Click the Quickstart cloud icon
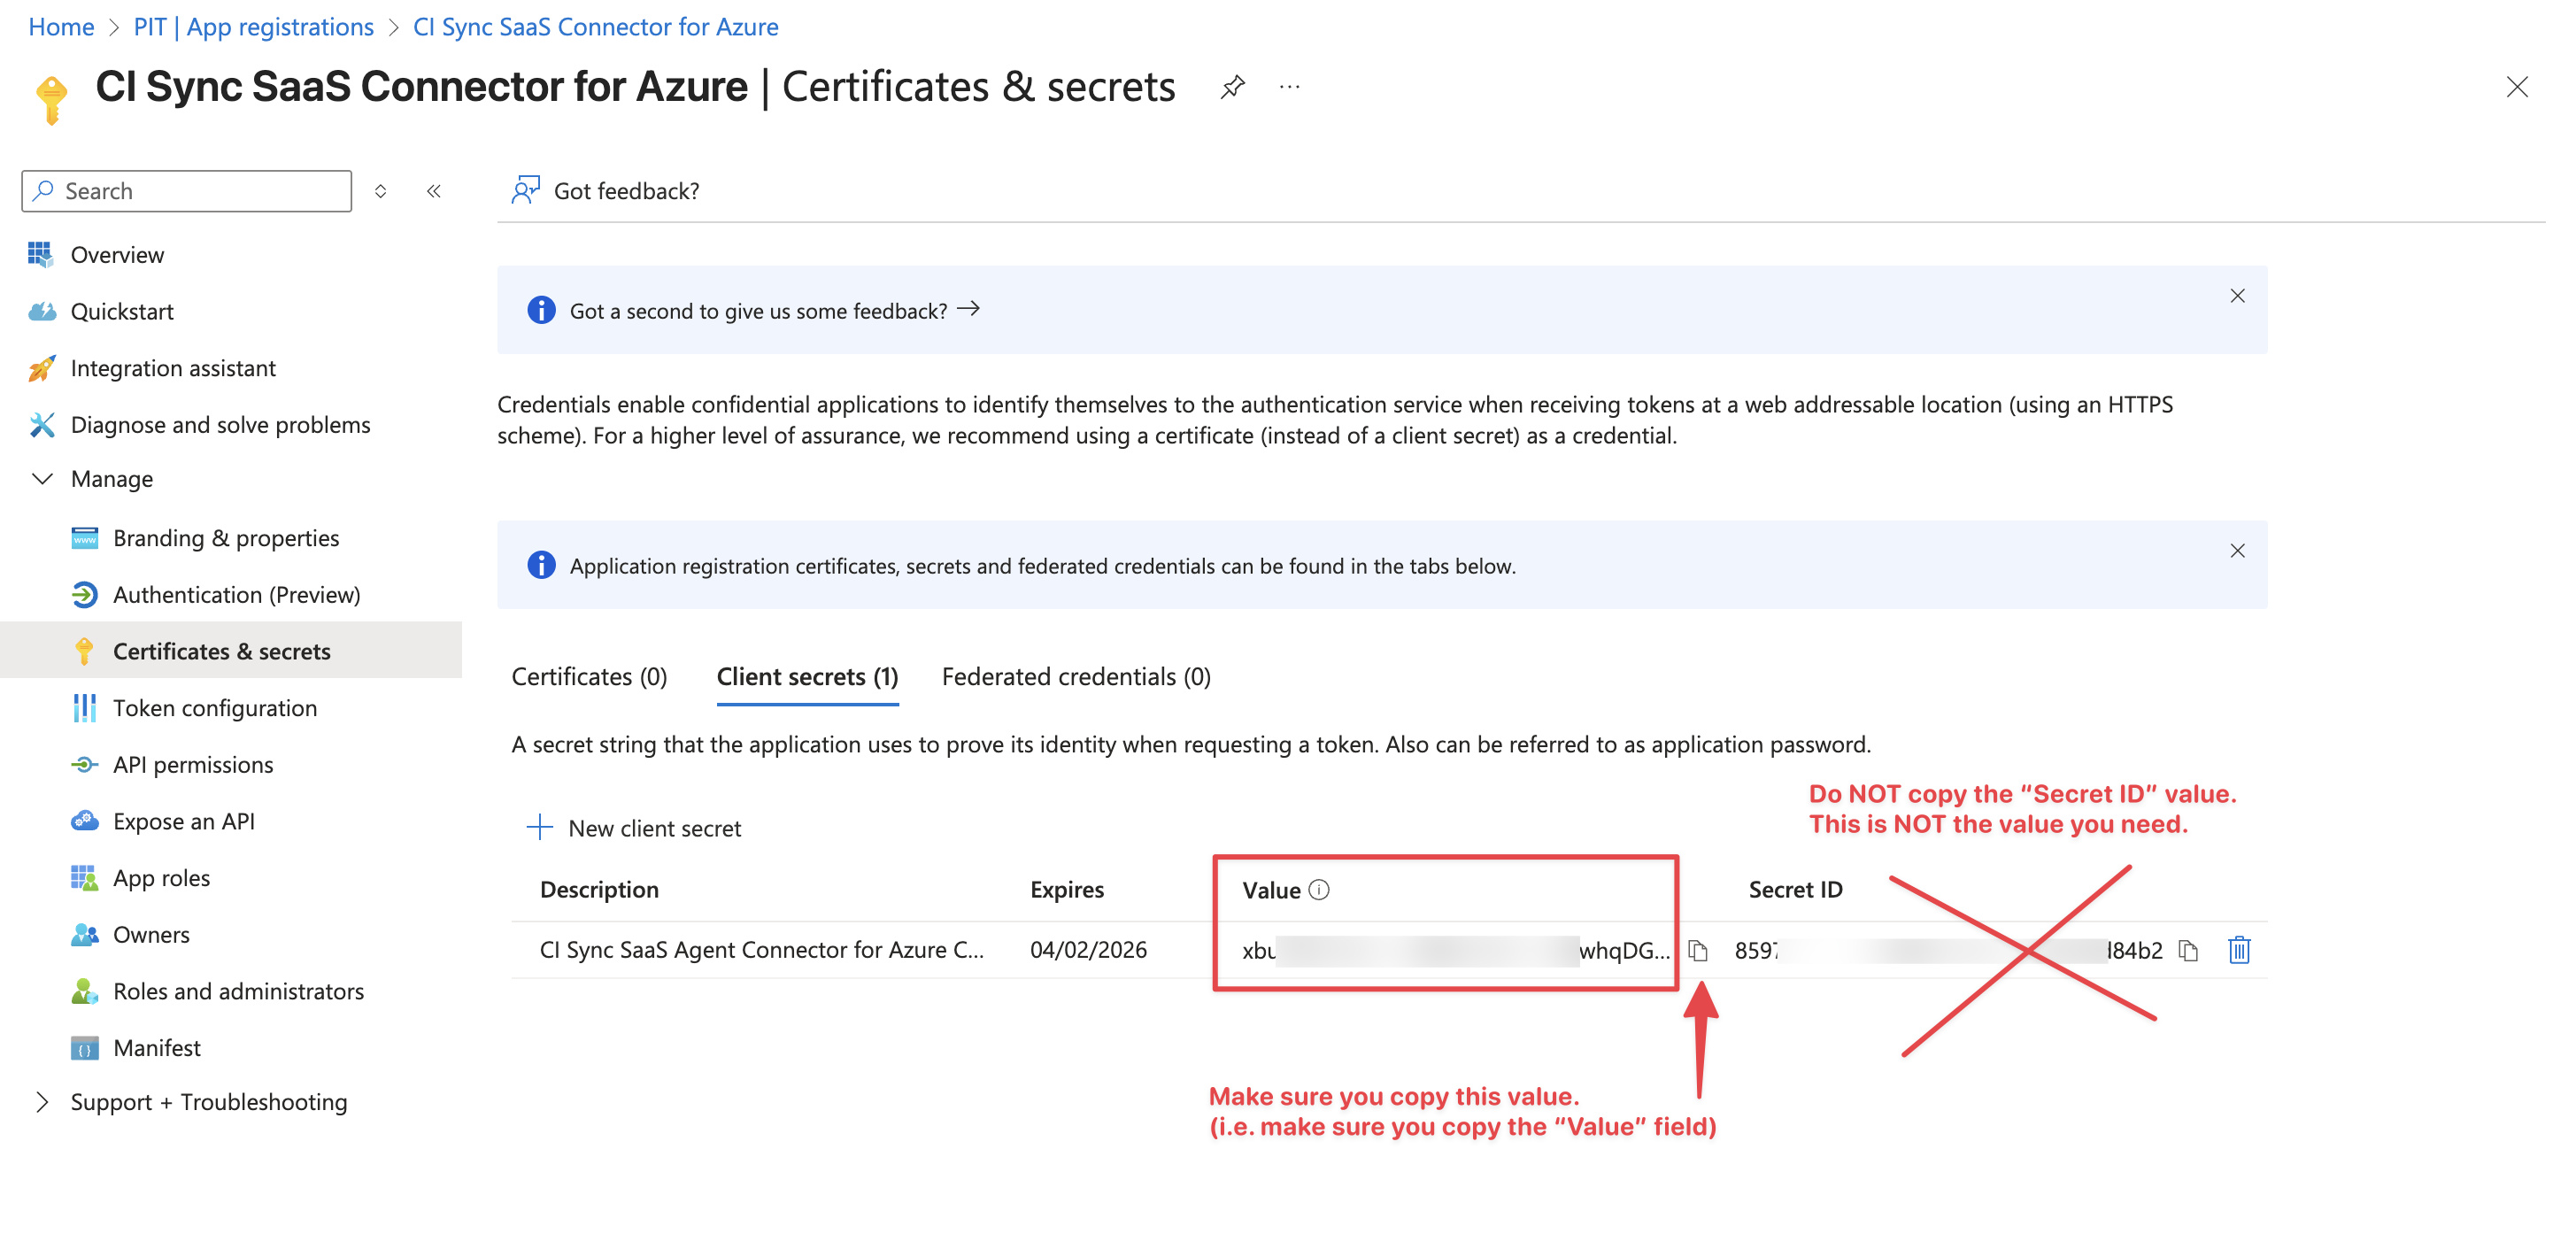Screen dimensions: 2576x1257 (42, 312)
